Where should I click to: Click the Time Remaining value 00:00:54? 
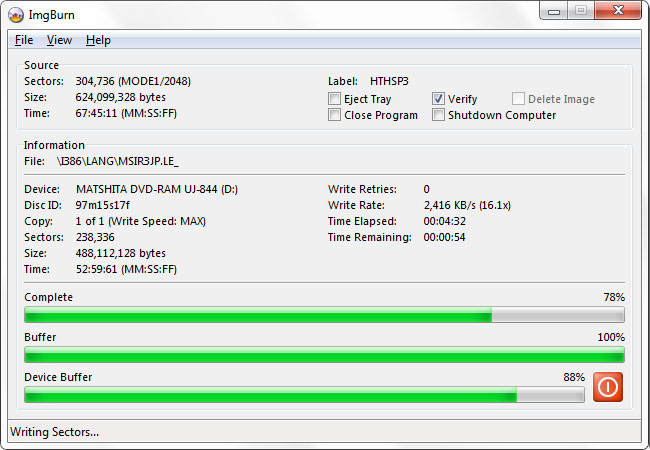click(x=444, y=237)
